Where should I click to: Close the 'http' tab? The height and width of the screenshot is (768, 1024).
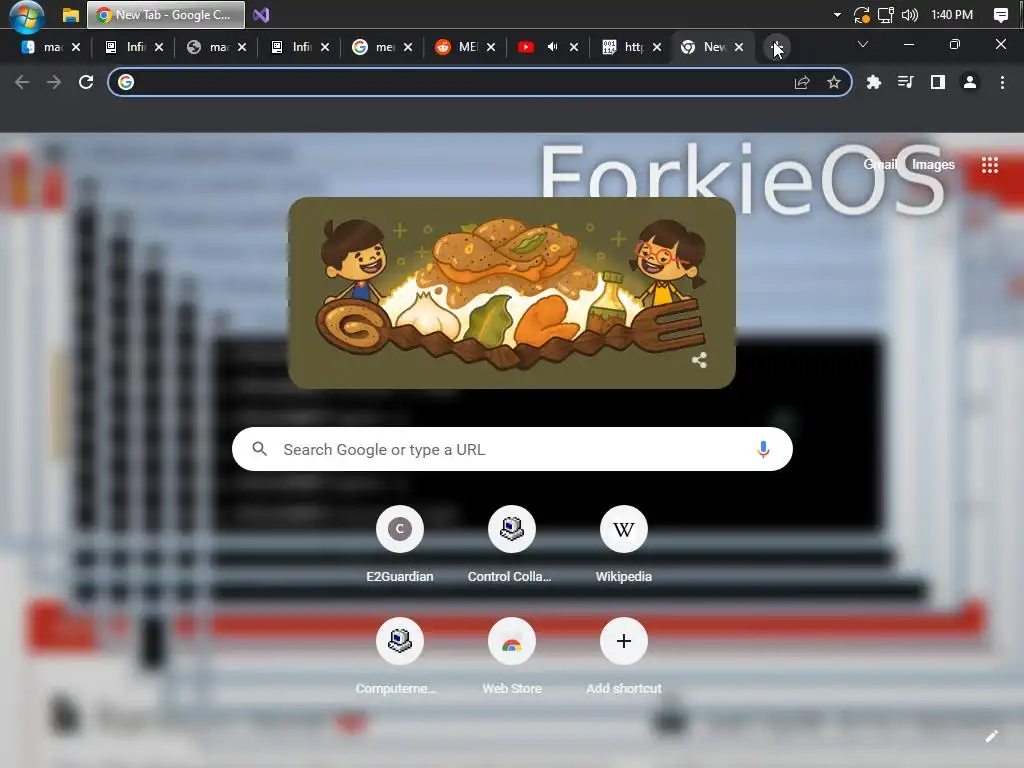click(x=656, y=47)
